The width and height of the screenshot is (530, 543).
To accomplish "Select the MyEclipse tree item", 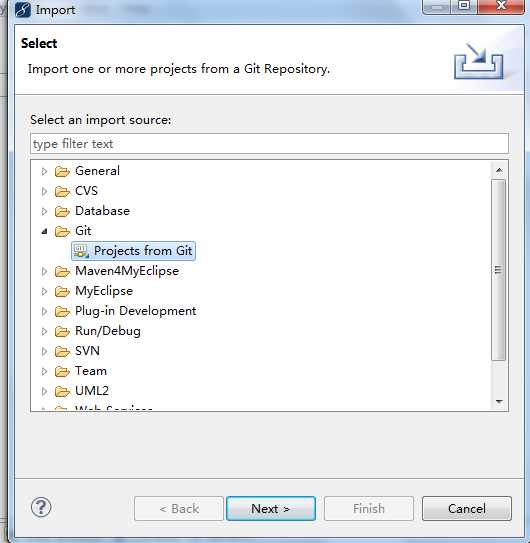I will (104, 291).
